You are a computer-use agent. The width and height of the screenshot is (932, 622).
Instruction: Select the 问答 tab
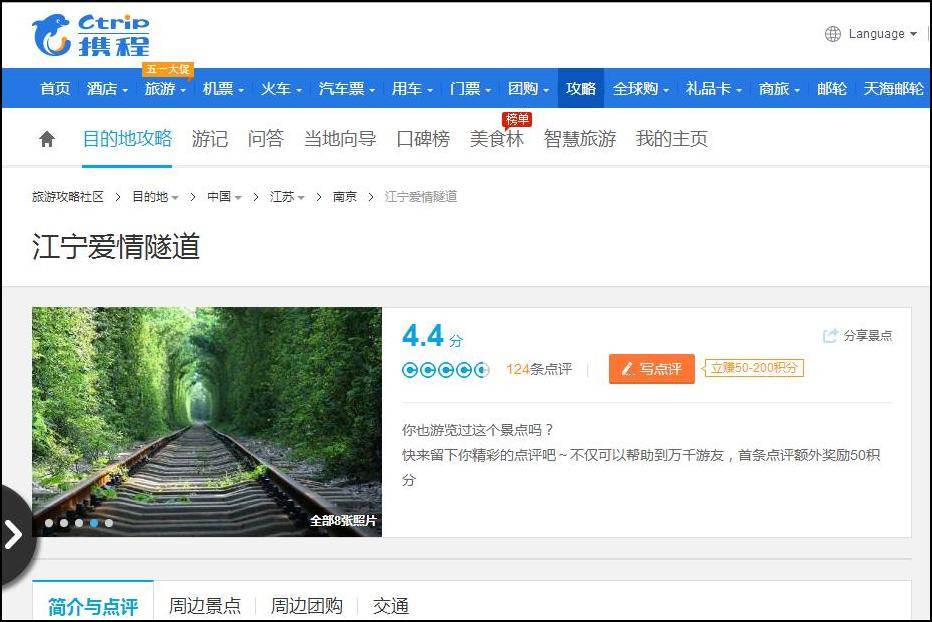pos(266,139)
